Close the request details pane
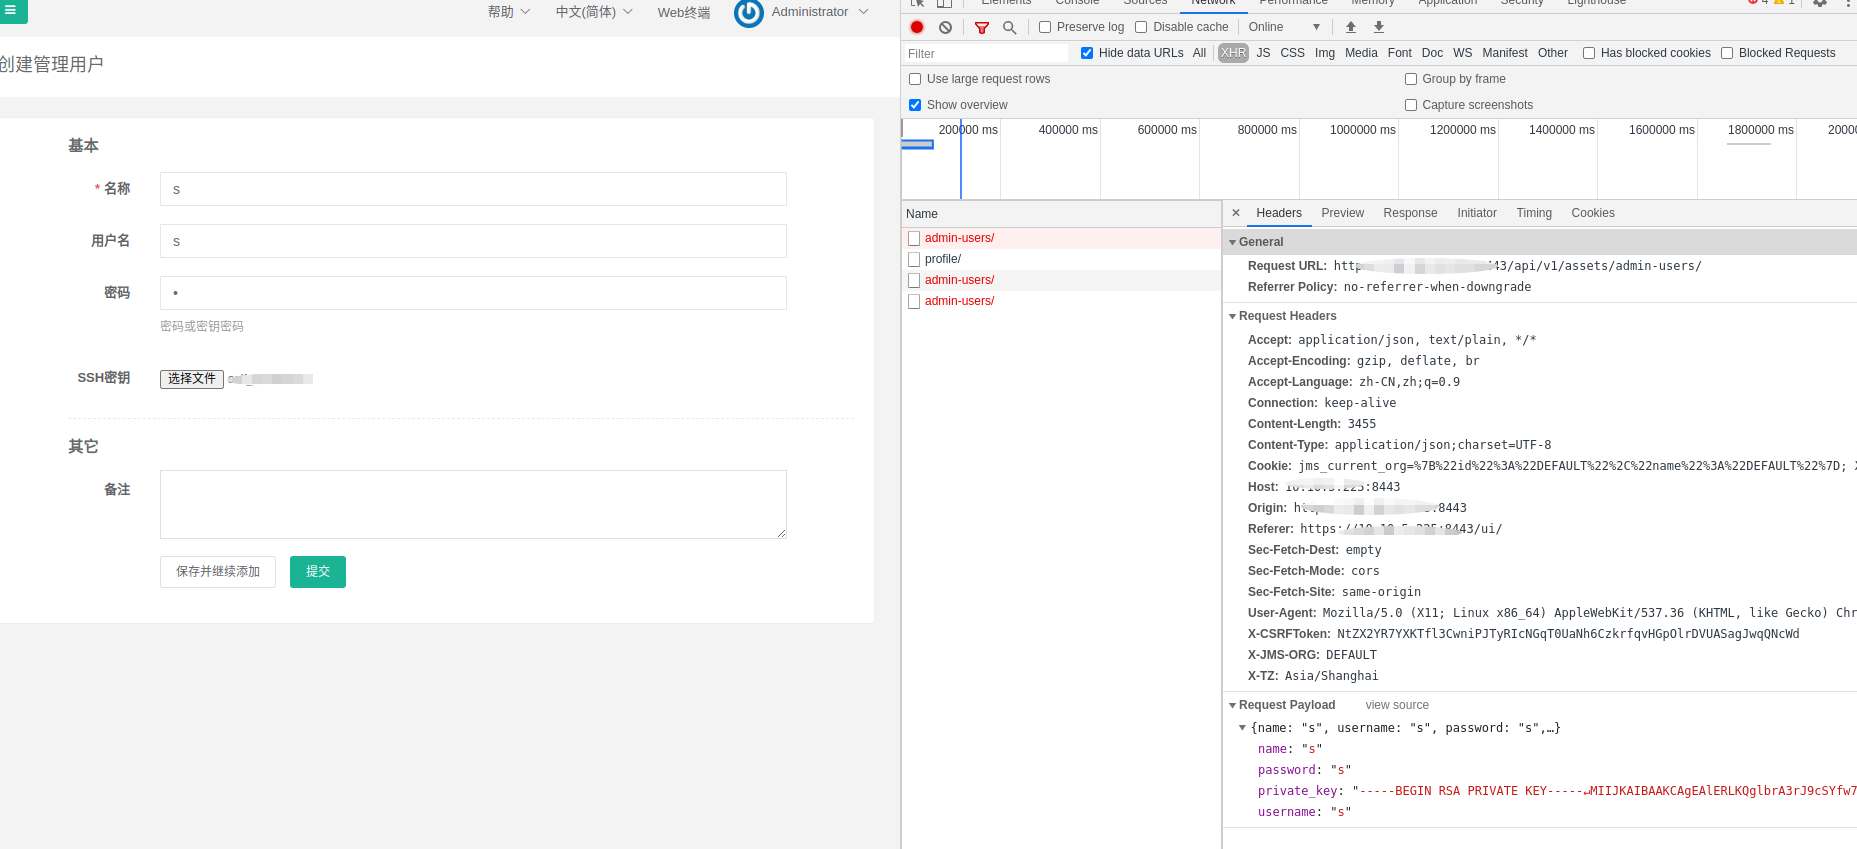1857x849 pixels. (1236, 213)
